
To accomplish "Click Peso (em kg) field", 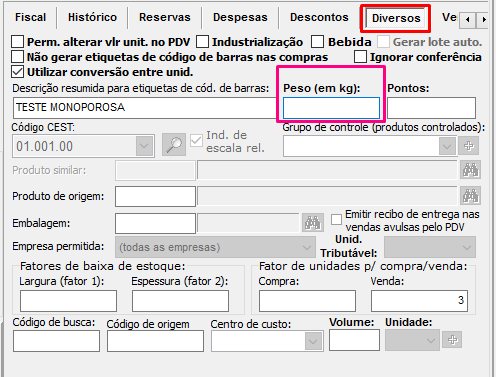I will click(x=331, y=108).
